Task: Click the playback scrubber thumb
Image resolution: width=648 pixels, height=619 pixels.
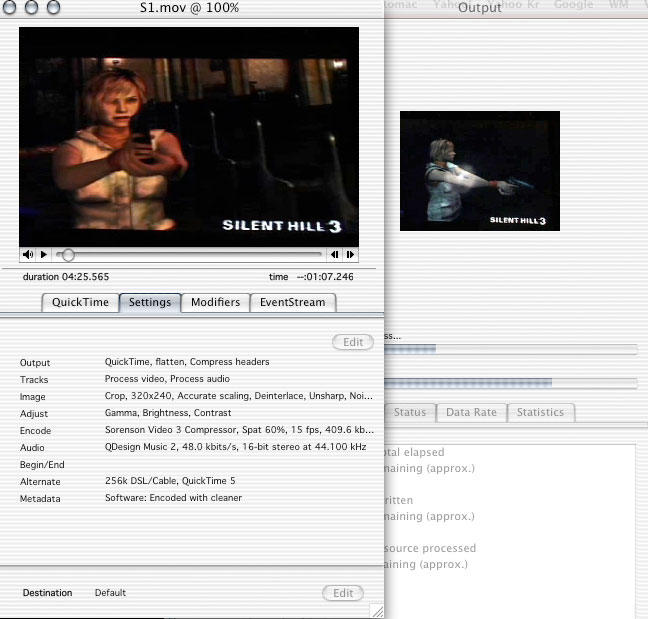Action: [x=68, y=255]
